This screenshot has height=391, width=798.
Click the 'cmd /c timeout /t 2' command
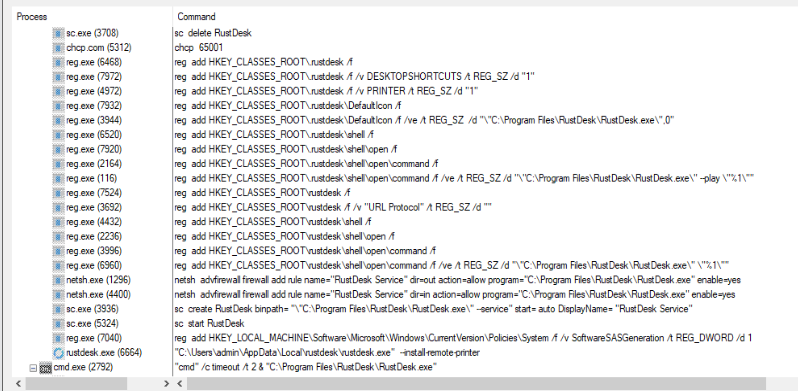coord(305,367)
